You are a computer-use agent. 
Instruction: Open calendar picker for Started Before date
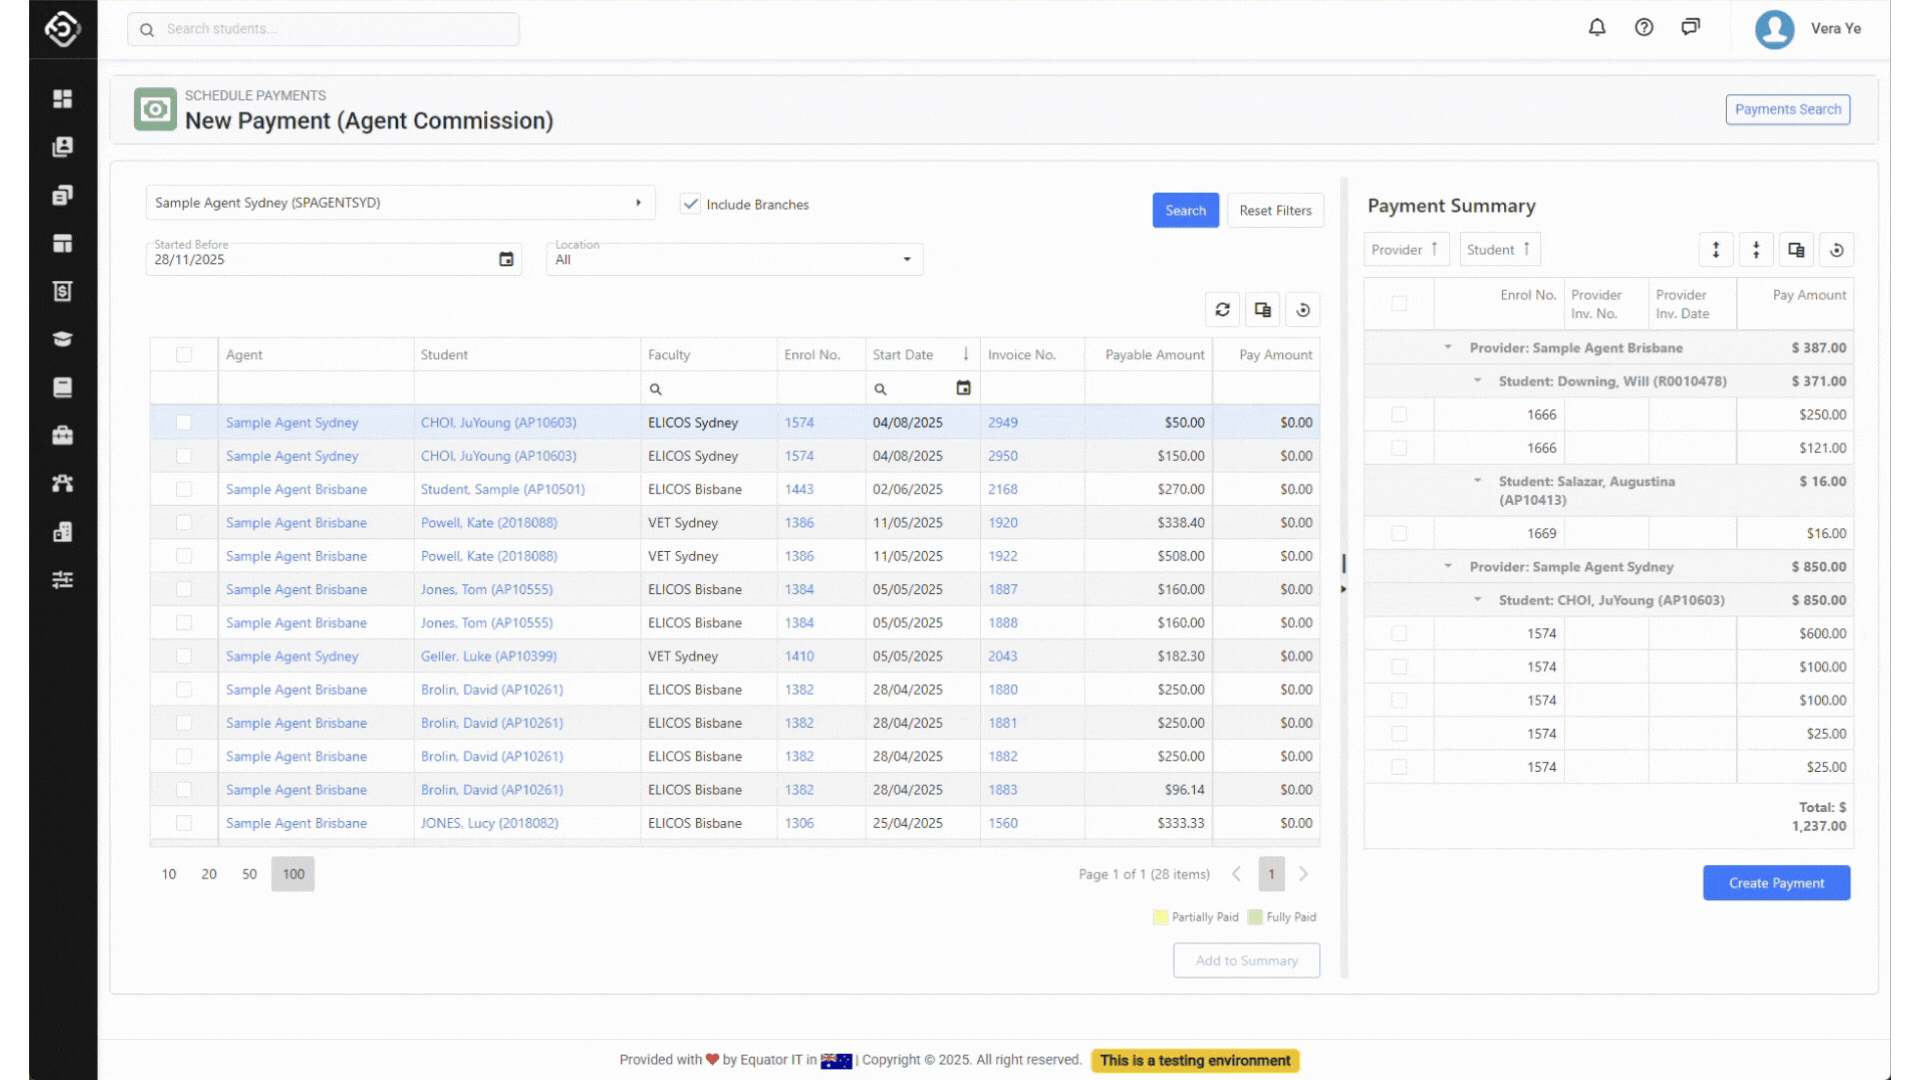click(x=506, y=259)
